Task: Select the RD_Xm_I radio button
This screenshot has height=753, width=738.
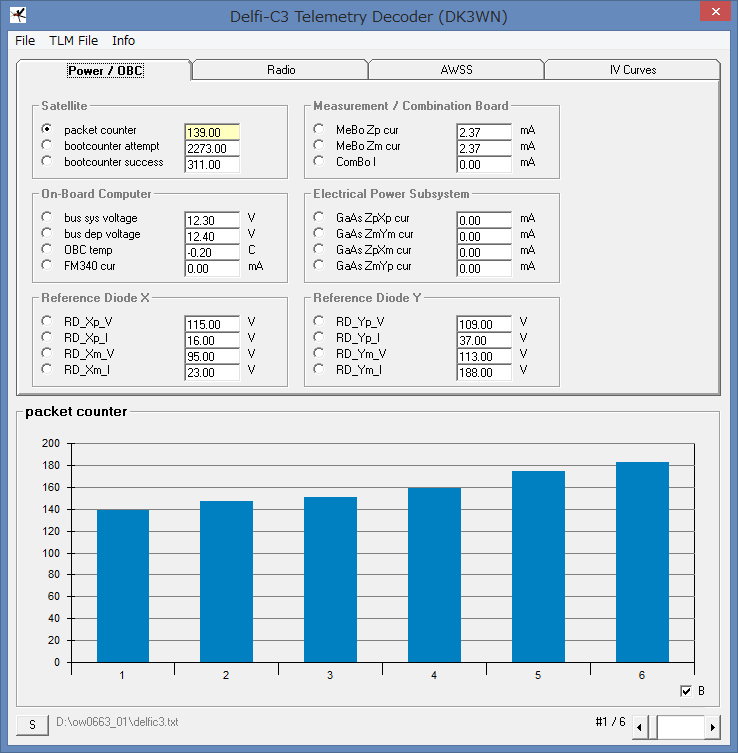Action: (47, 369)
